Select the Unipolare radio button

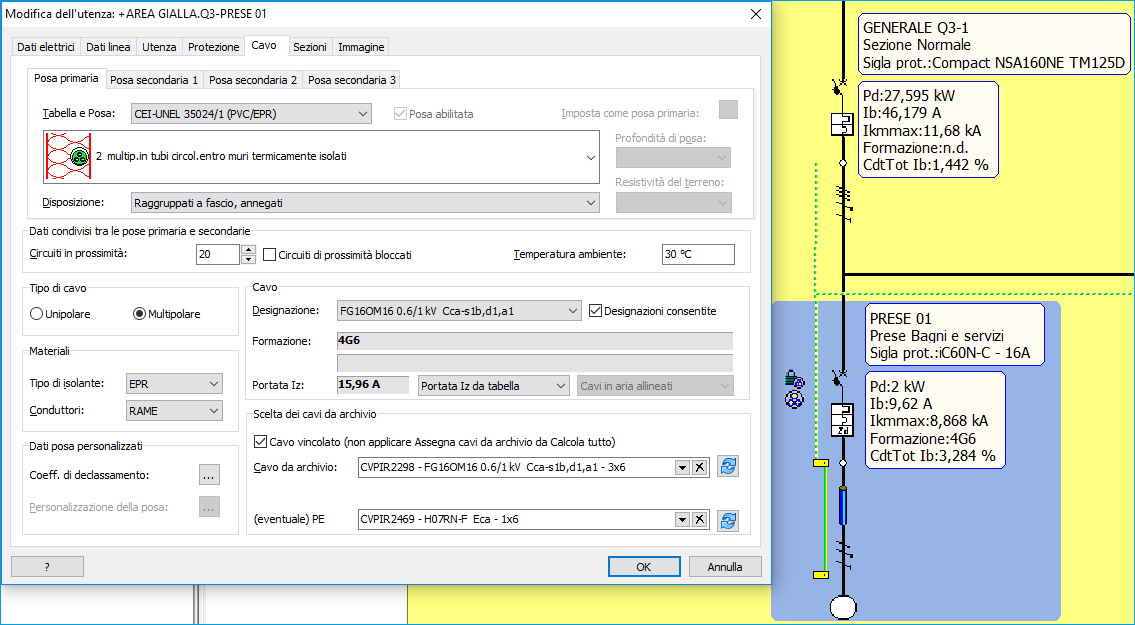tap(36, 314)
